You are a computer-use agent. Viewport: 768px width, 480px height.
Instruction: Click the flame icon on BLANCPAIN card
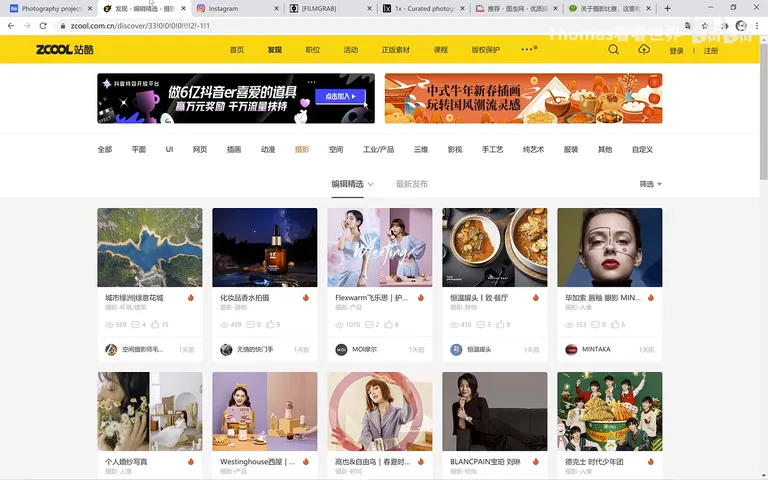[x=535, y=461]
